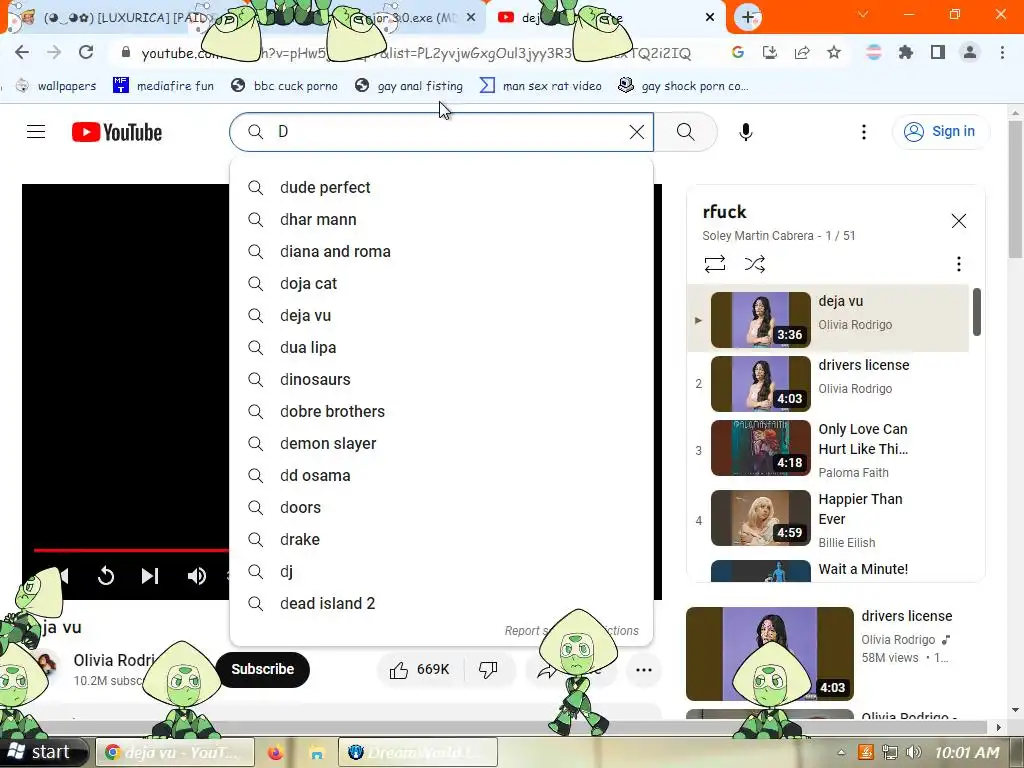The width and height of the screenshot is (1024, 768).
Task: Click into the YouTube search box
Action: [x=441, y=132]
